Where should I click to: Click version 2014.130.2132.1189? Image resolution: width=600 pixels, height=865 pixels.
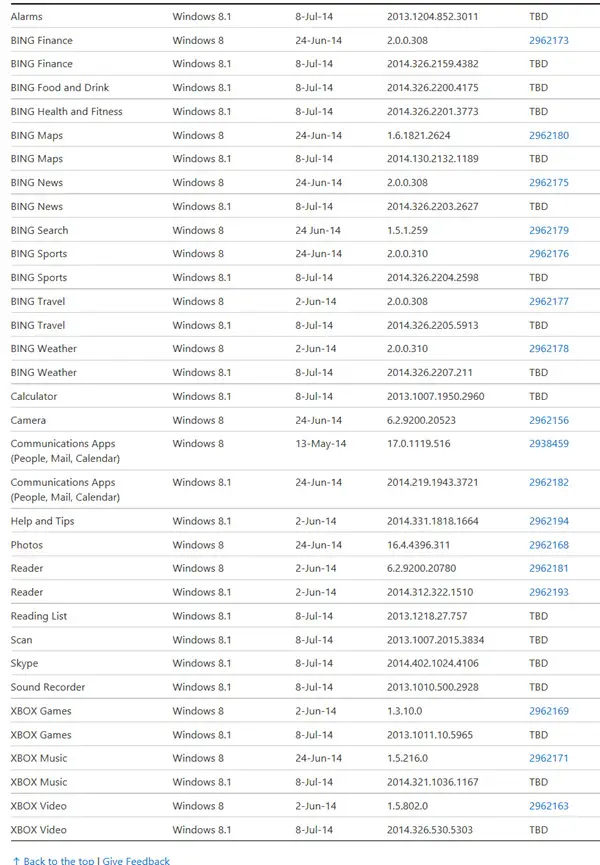[432, 159]
